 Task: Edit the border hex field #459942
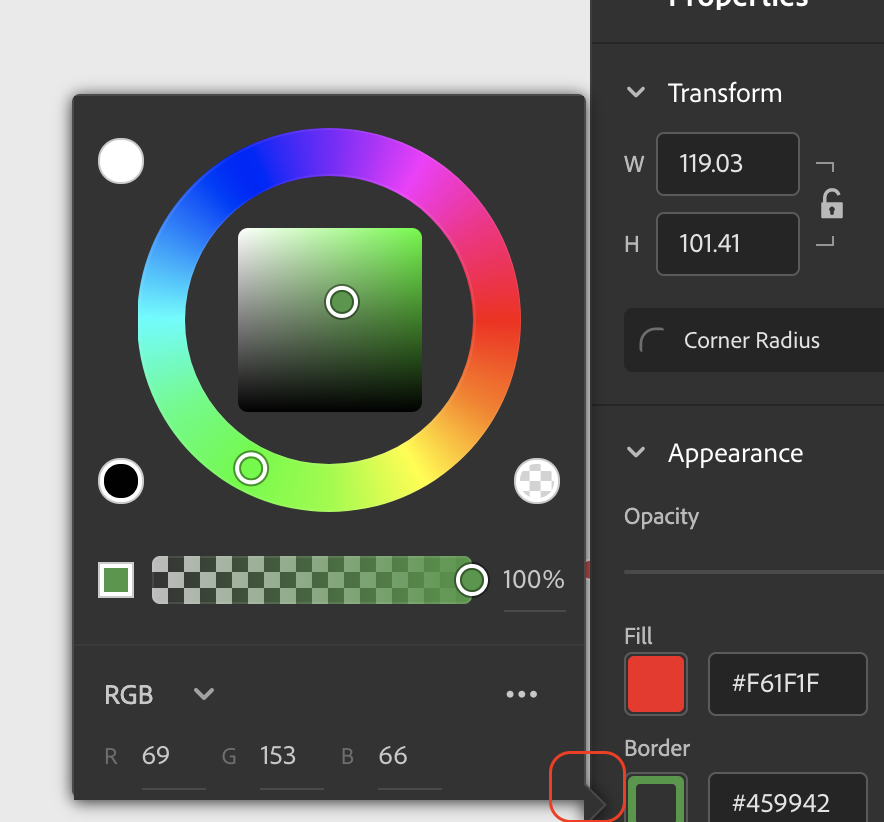(788, 798)
